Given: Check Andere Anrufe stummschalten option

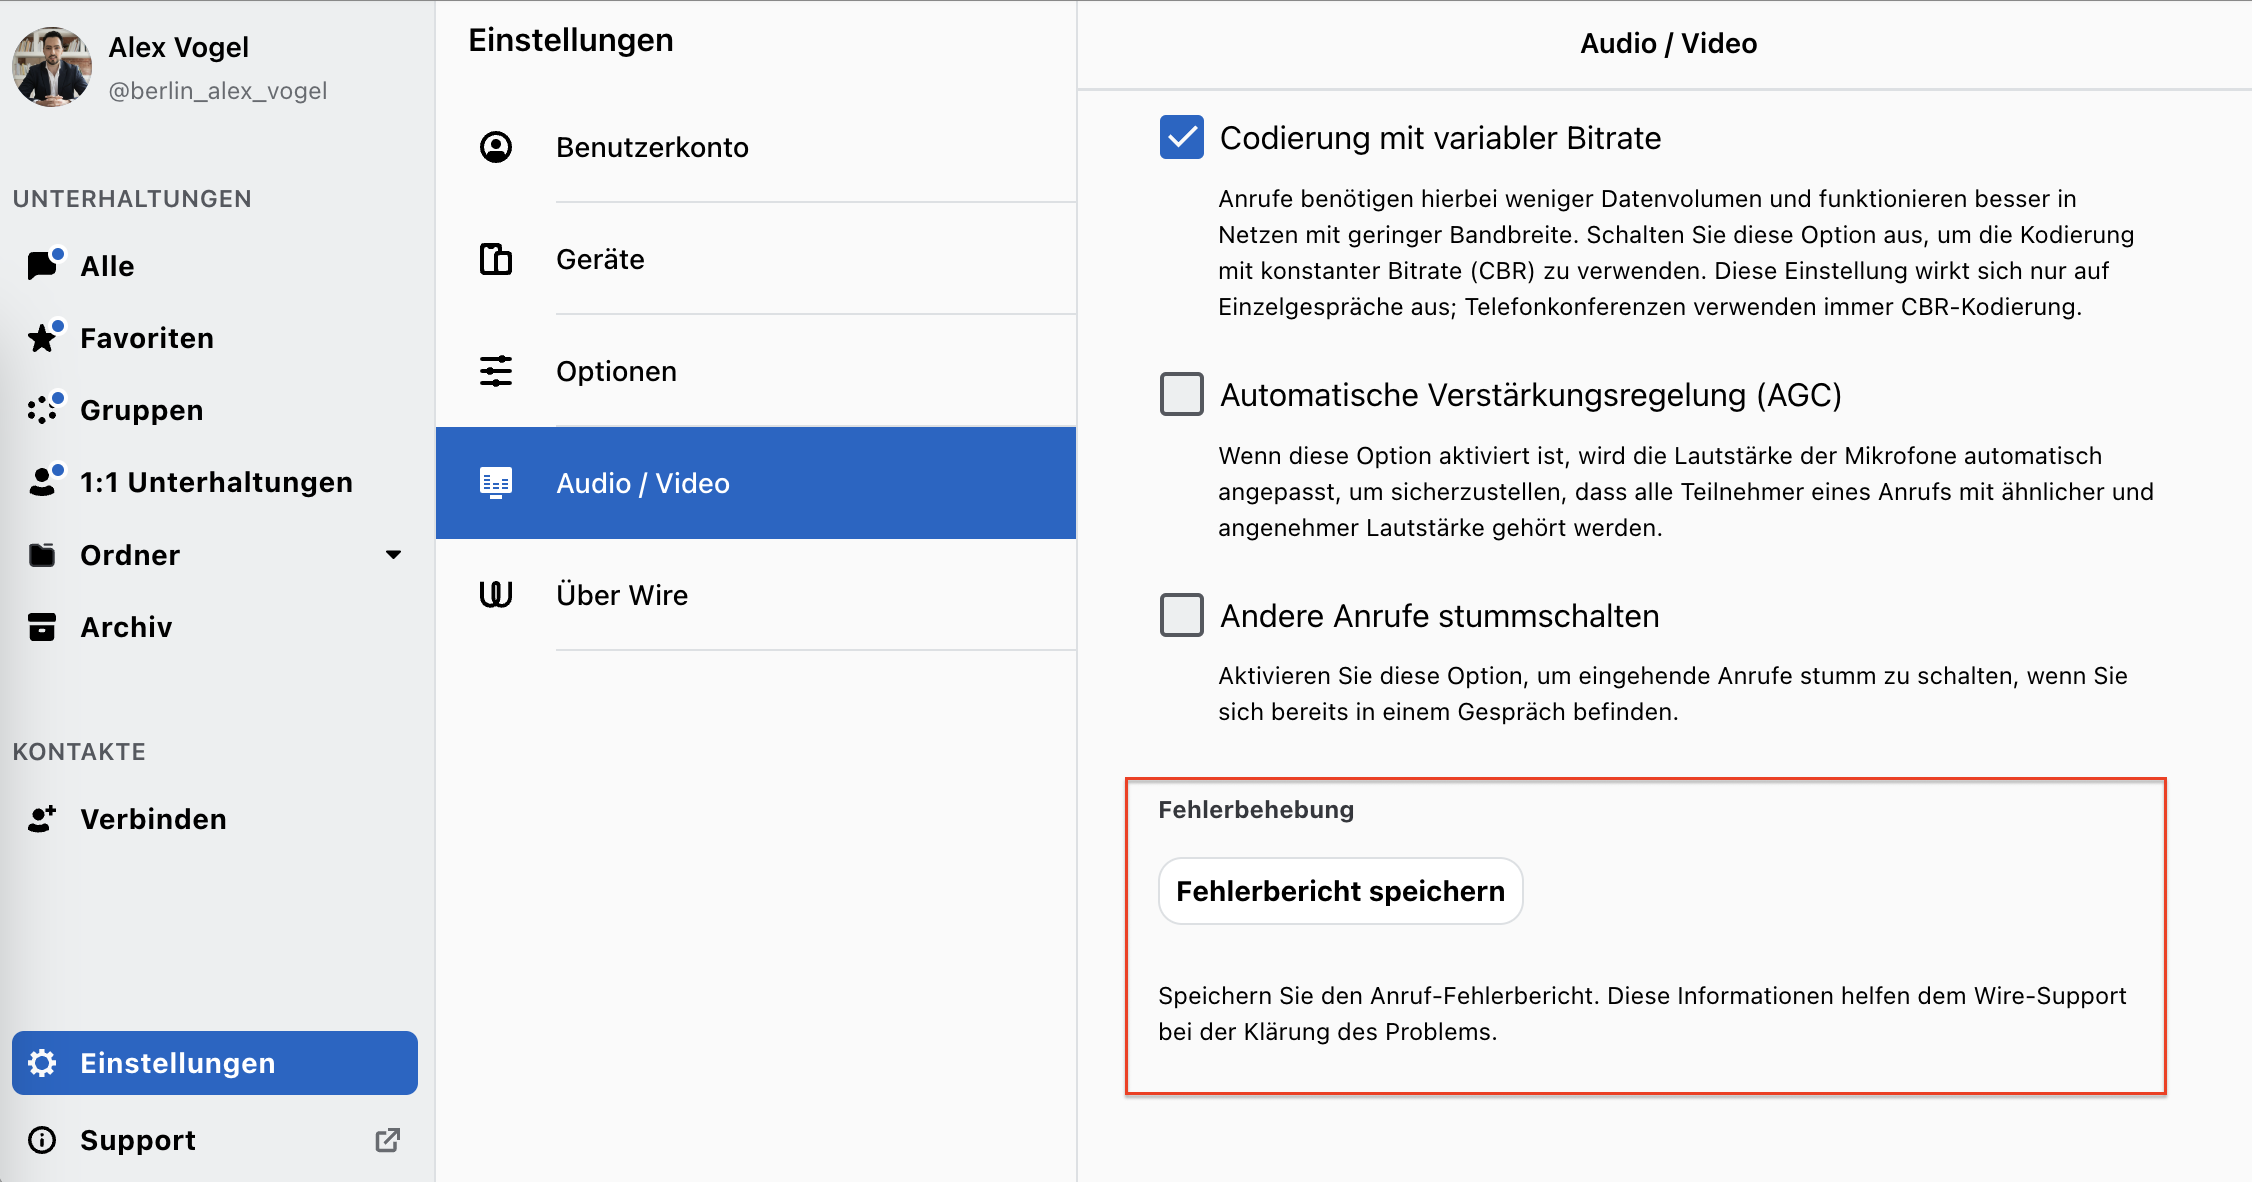Looking at the screenshot, I should [x=1182, y=615].
